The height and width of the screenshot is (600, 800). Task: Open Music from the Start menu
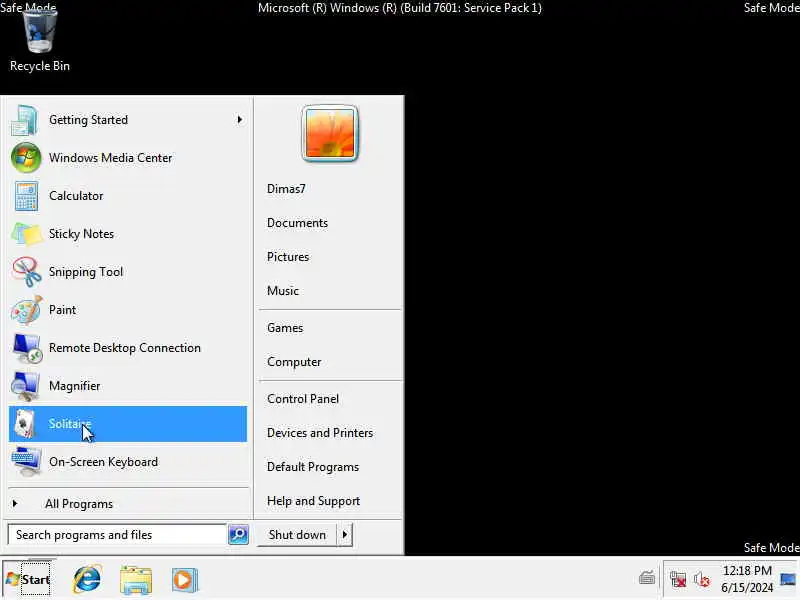283,291
